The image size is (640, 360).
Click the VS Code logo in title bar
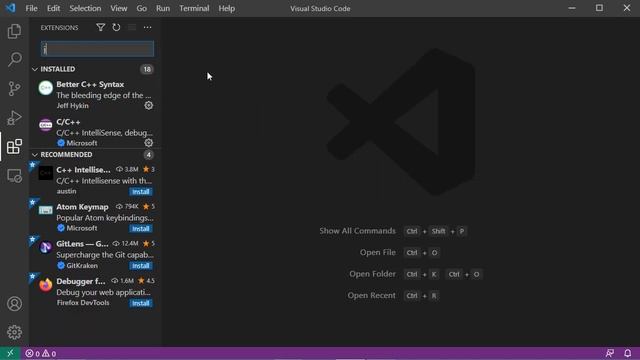[10, 8]
